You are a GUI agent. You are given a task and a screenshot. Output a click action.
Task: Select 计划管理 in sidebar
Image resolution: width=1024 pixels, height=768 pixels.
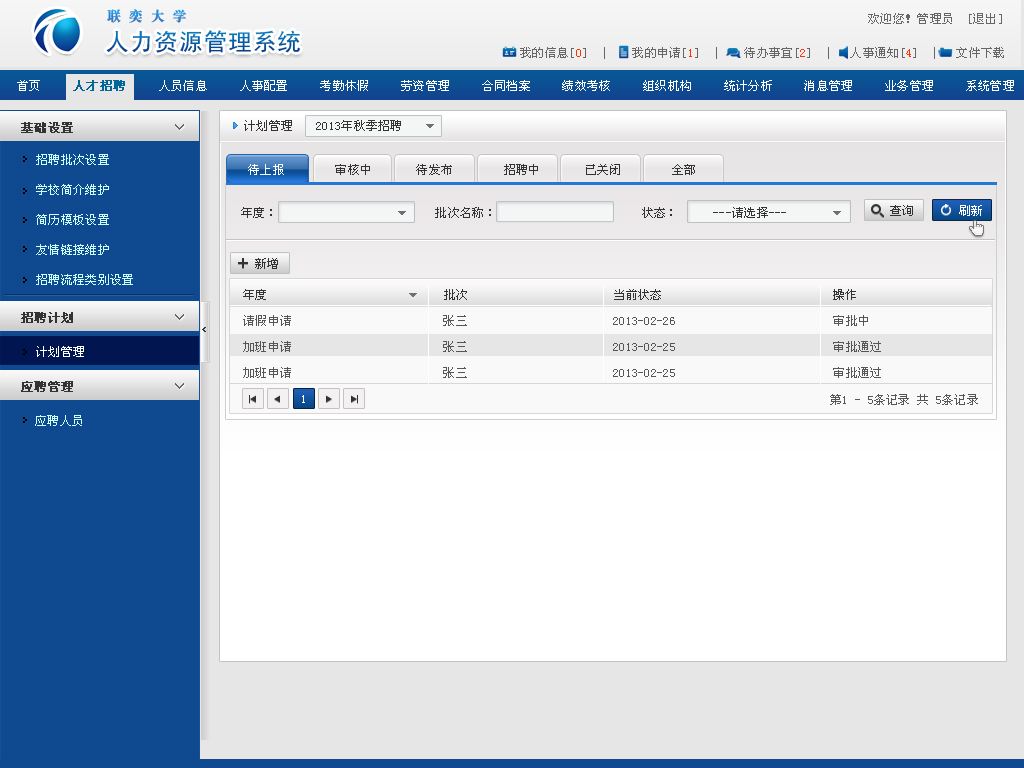coord(100,351)
